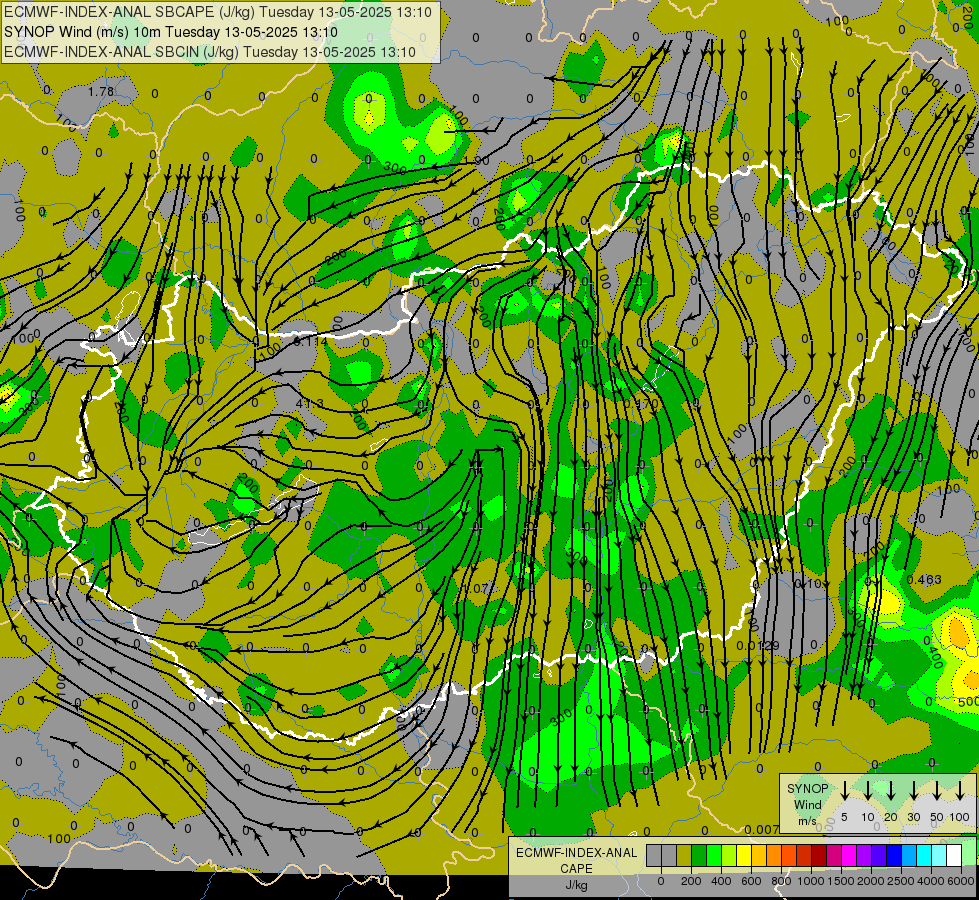979x900 pixels.
Task: Select the dark maroon swatch in the CAPE colorbar
Action: click(x=819, y=855)
